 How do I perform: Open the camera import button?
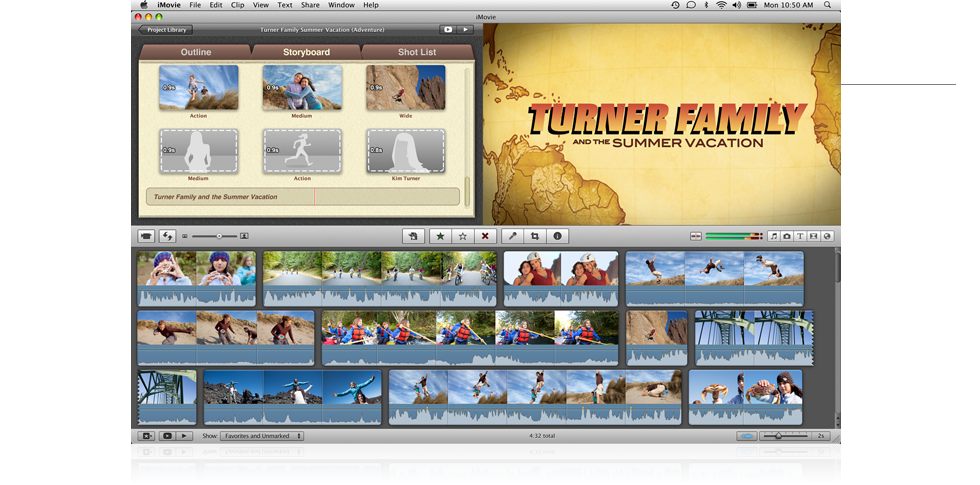pos(147,236)
